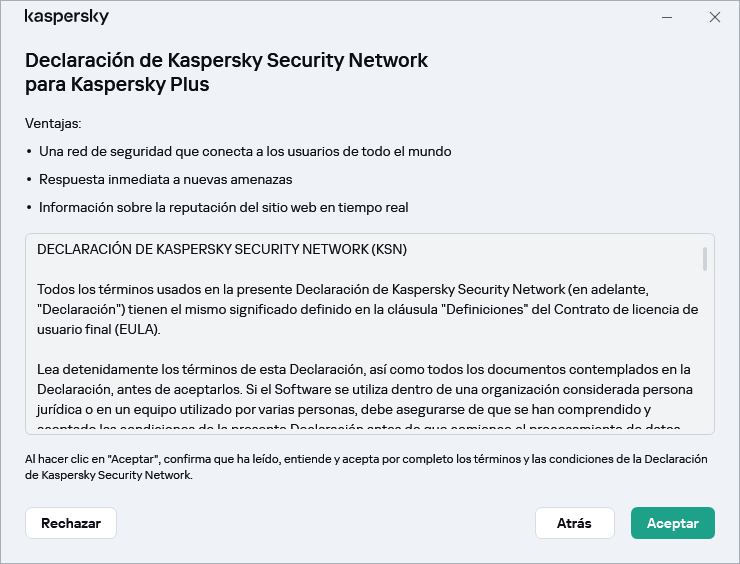Click the Al hacer clic en Aceptar notice
Viewport: 740px width, 564px height.
point(367,467)
